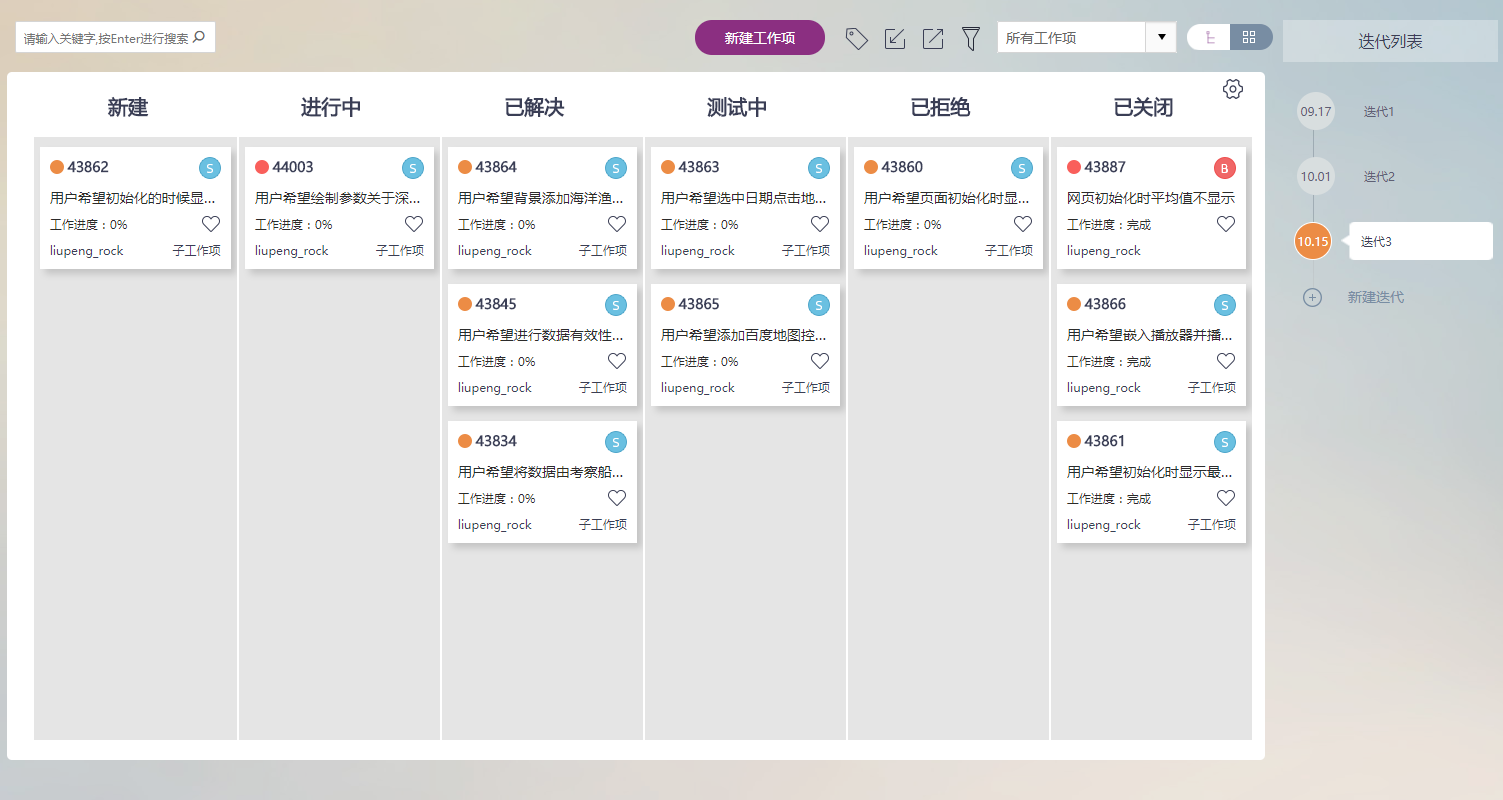Click the export work items icon
This screenshot has width=1503, height=800.
933,39
